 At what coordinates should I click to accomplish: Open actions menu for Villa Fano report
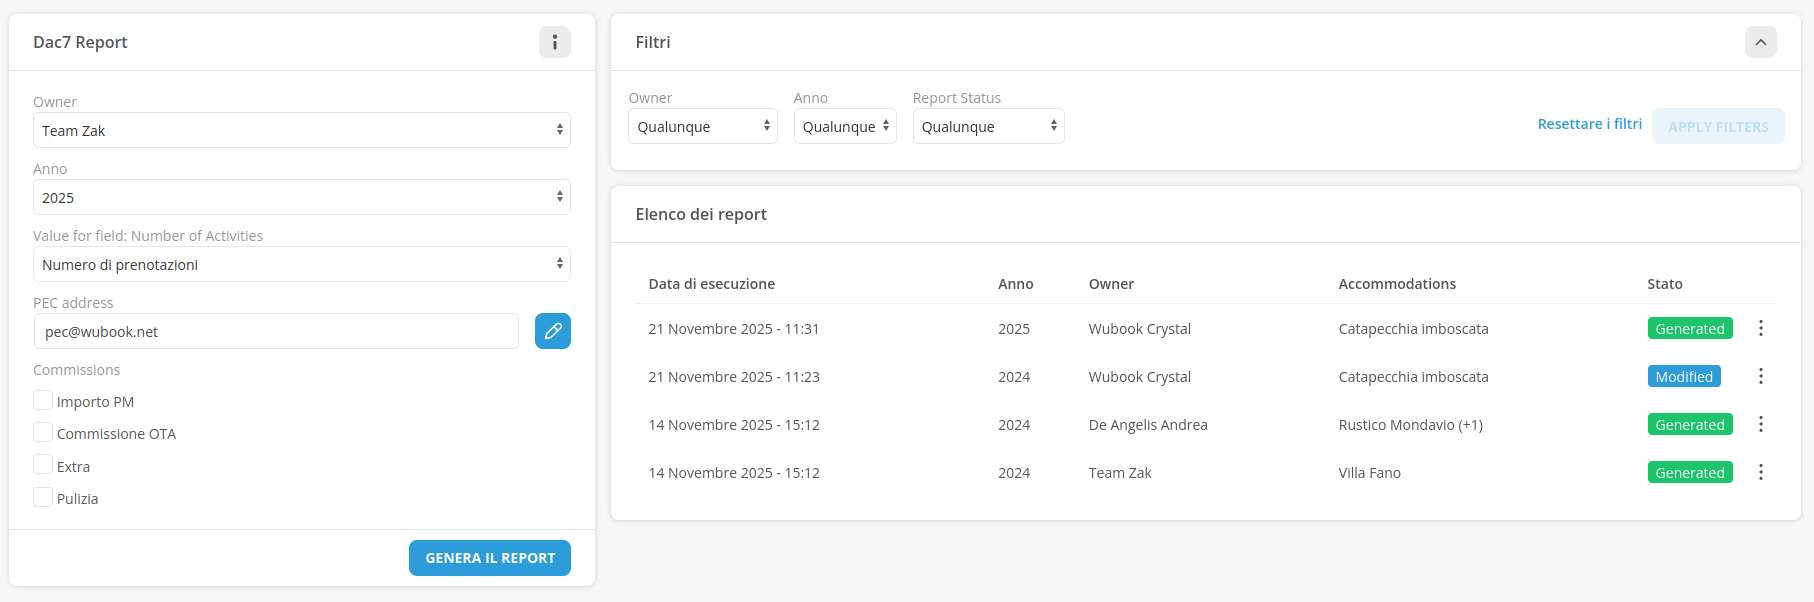click(1761, 472)
